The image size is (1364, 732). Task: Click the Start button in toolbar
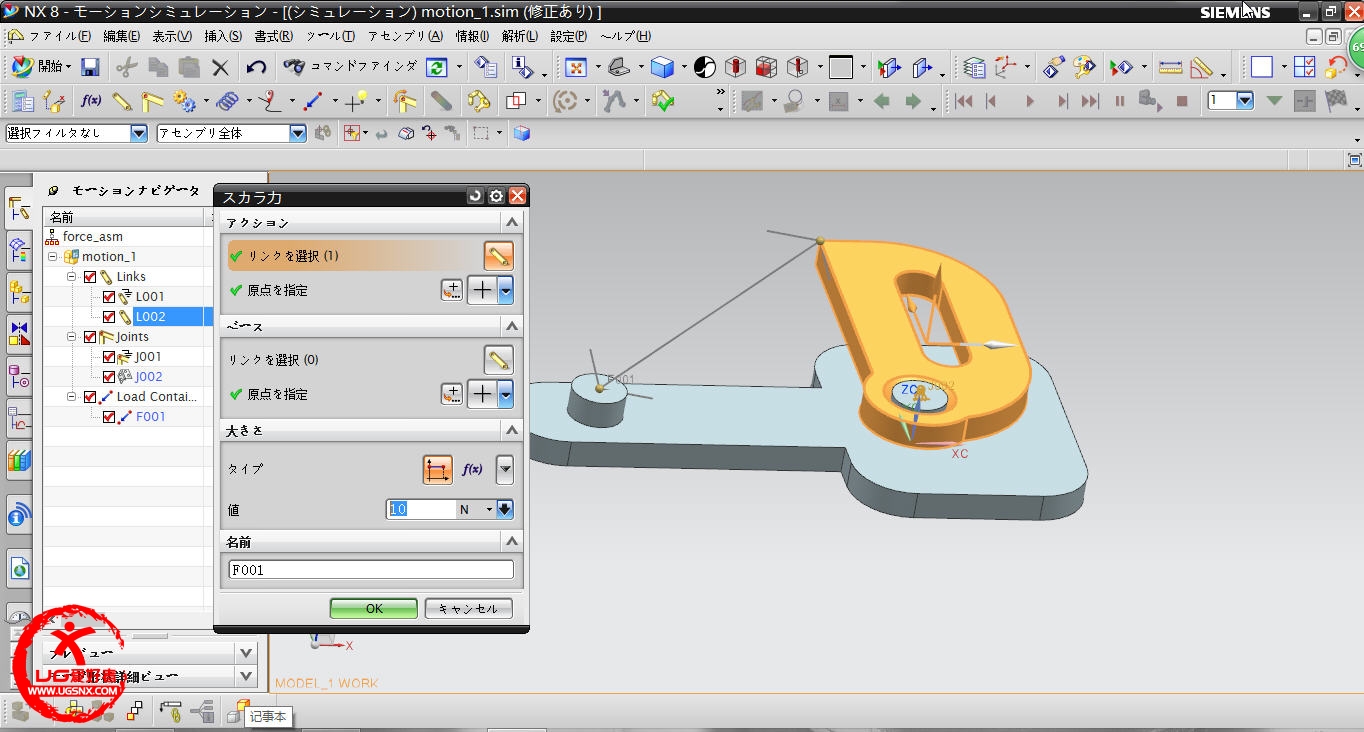41,67
